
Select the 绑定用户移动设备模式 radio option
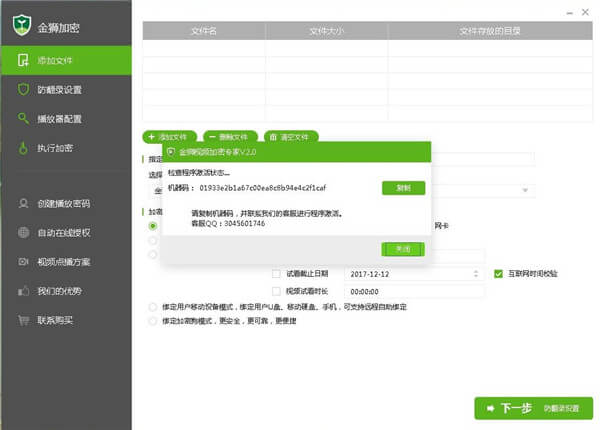click(x=153, y=307)
